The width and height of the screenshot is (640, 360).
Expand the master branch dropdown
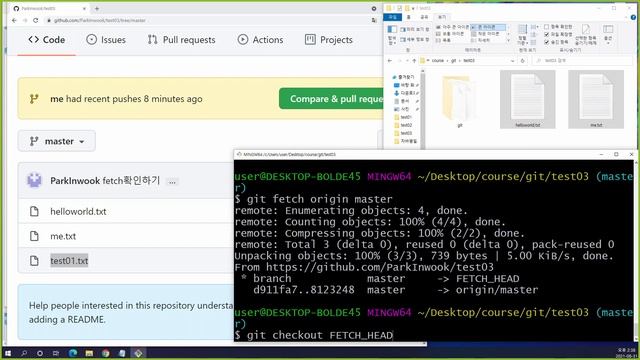(57, 141)
